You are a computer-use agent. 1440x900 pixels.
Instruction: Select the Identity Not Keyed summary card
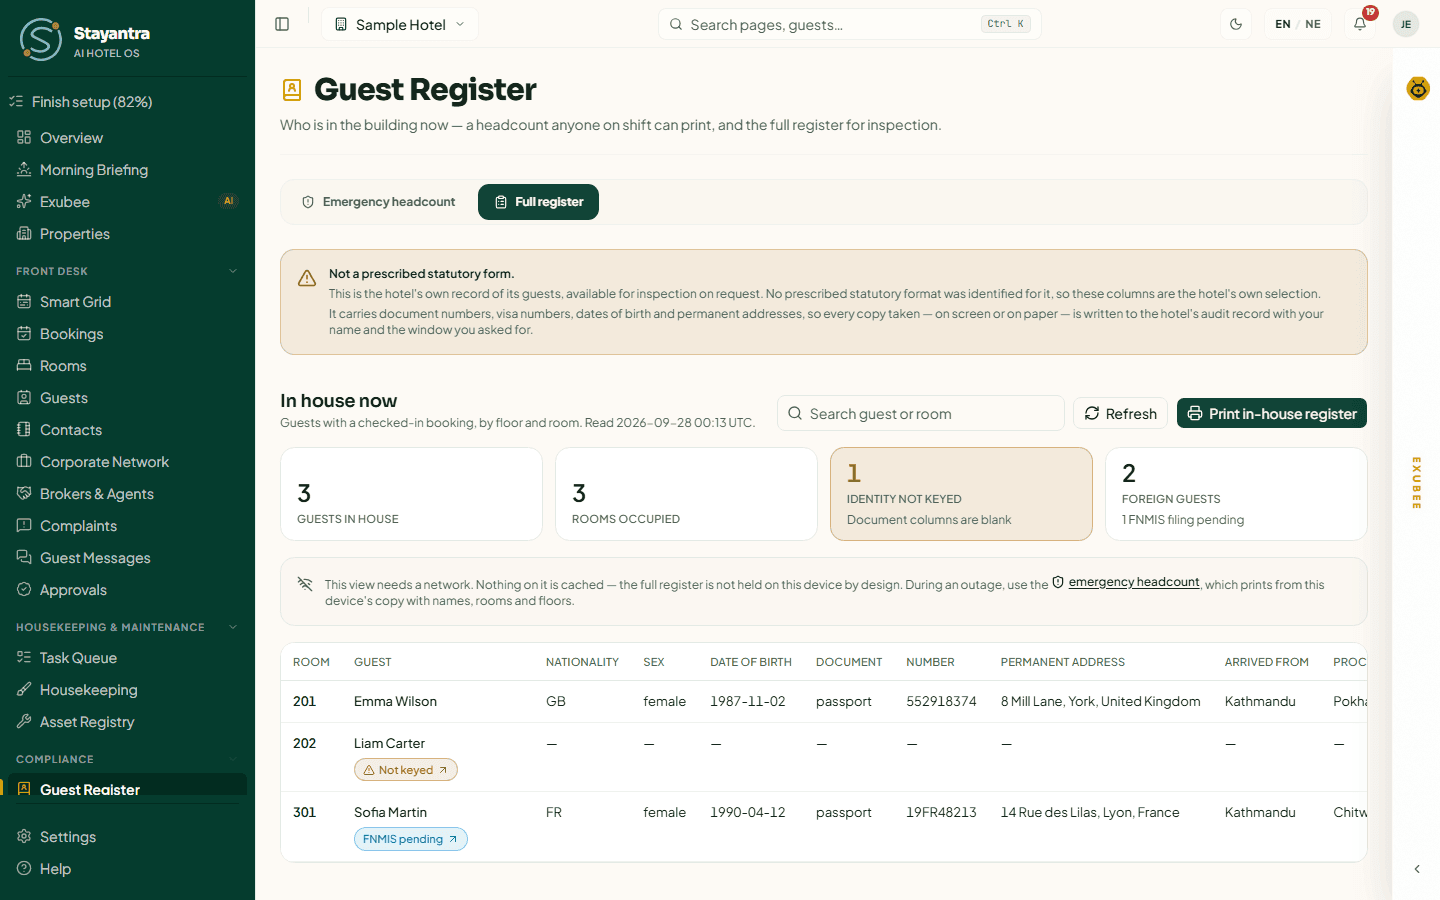pyautogui.click(x=961, y=494)
